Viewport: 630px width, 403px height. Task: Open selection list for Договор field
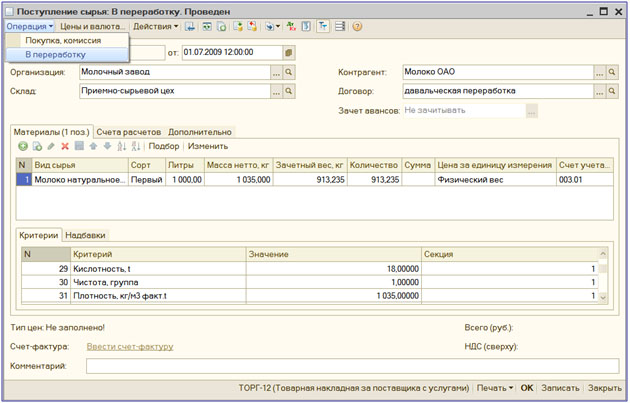click(x=599, y=91)
